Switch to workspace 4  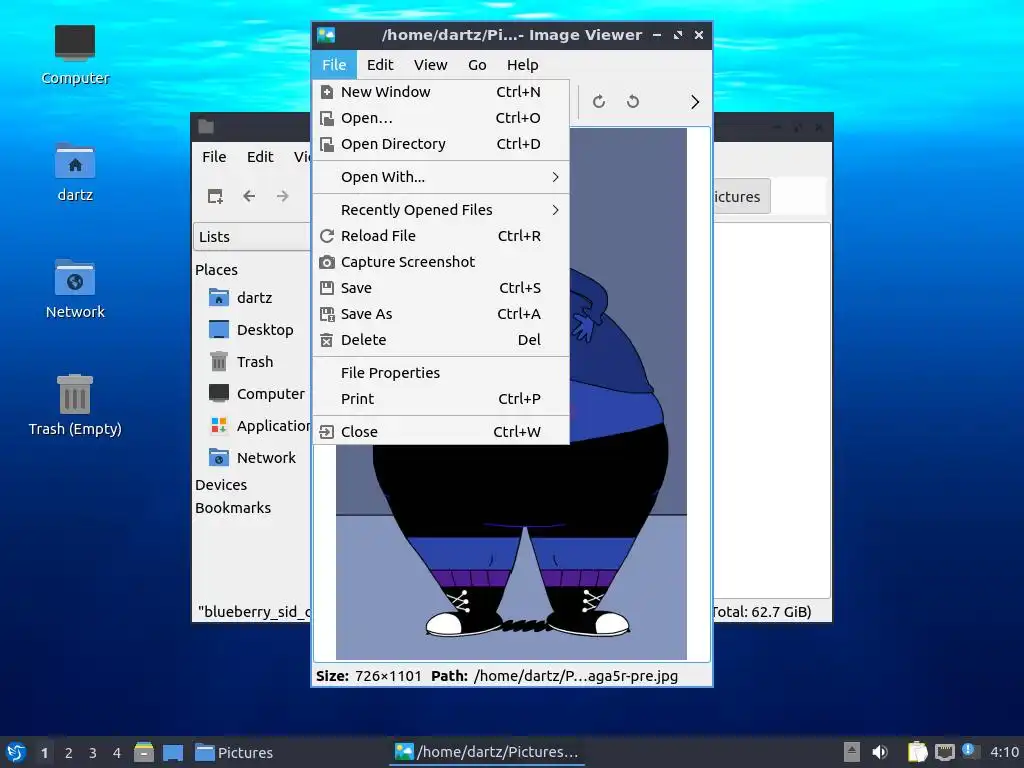pyautogui.click(x=117, y=753)
